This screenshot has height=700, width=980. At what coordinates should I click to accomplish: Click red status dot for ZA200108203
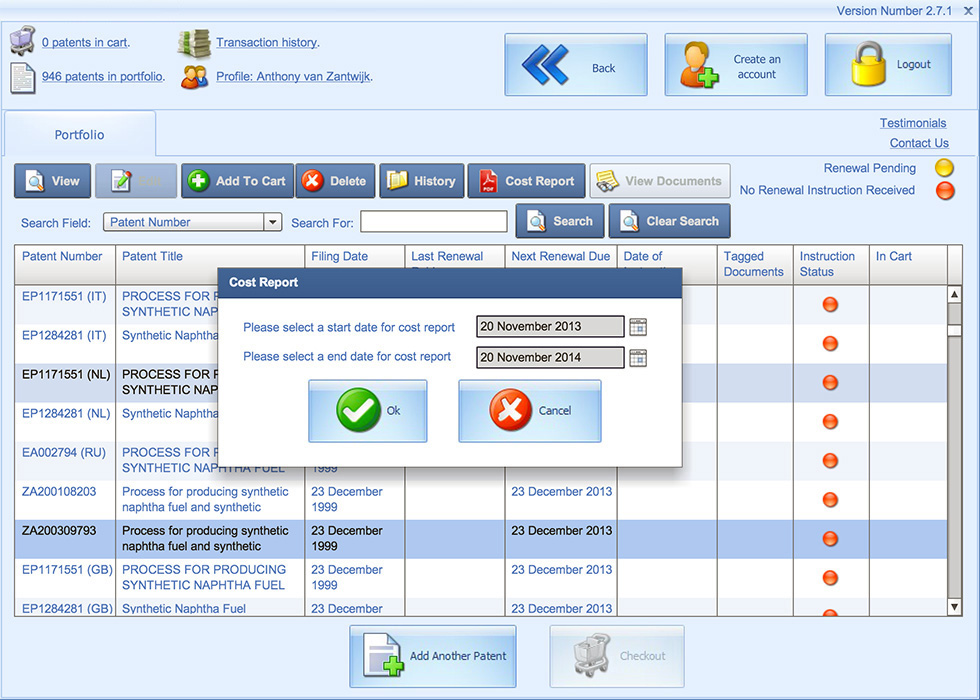[x=830, y=500]
